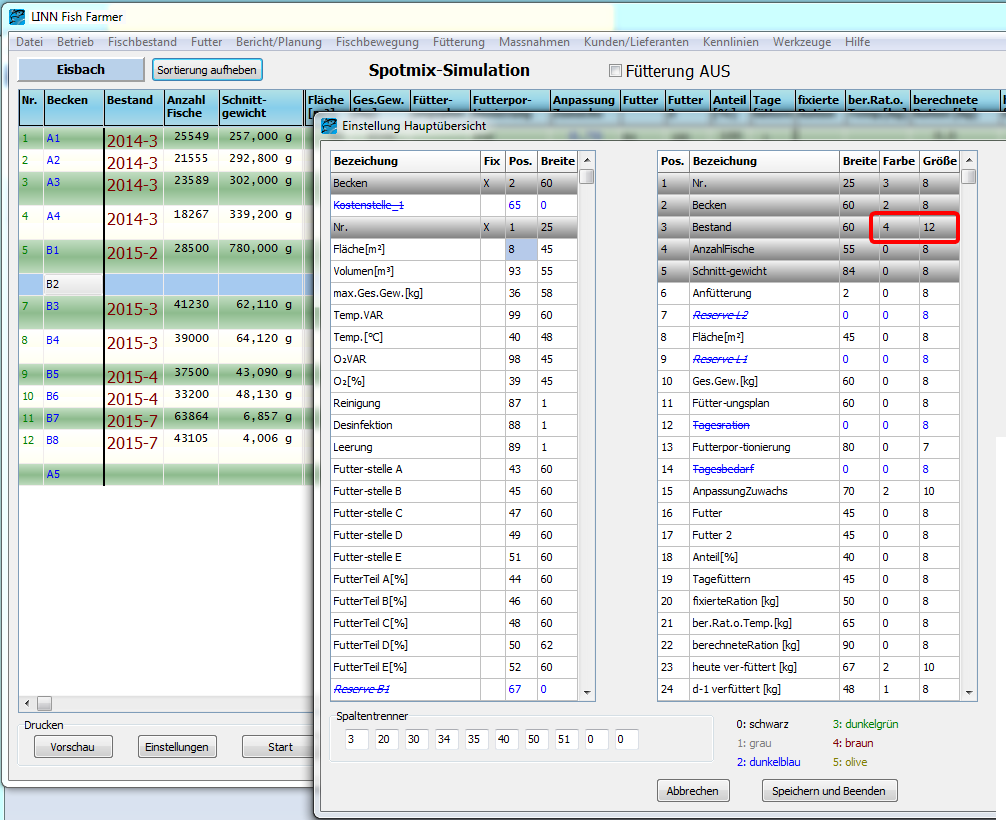Screen dimensions: 1006x820
Task: Click the heute ver-füttert [kg] row
Action: click(x=808, y=667)
